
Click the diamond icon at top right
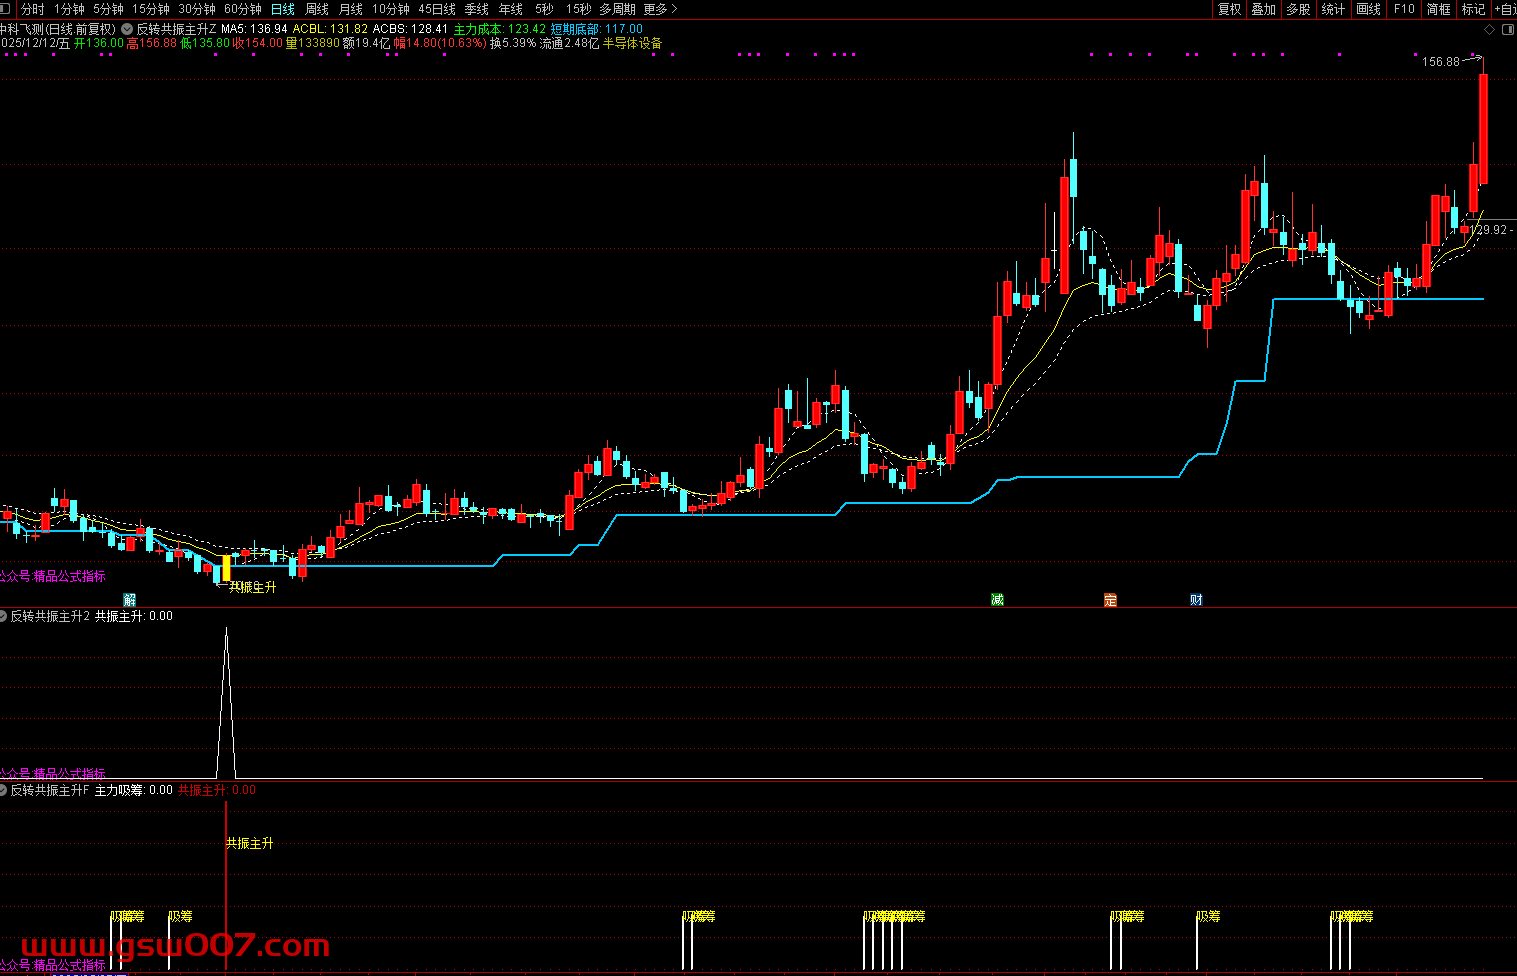click(x=1490, y=30)
